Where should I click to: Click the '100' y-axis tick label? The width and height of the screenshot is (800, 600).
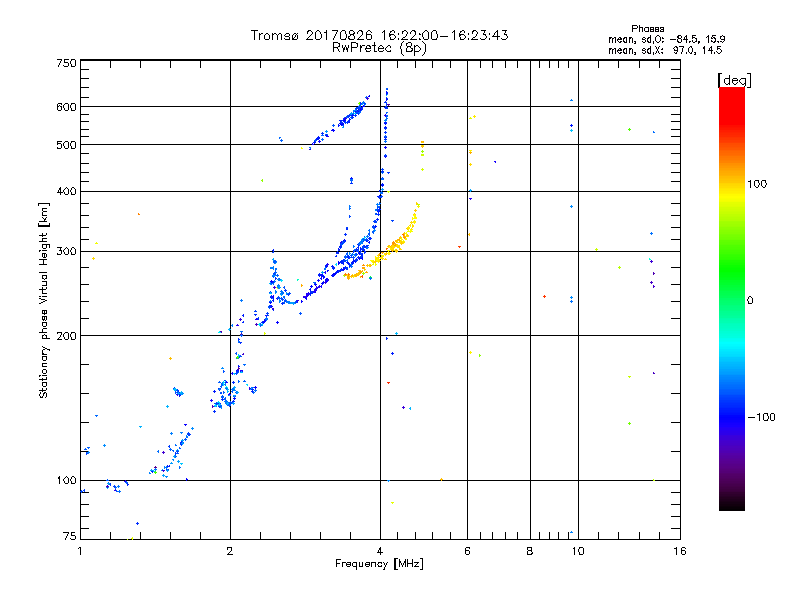(66, 480)
